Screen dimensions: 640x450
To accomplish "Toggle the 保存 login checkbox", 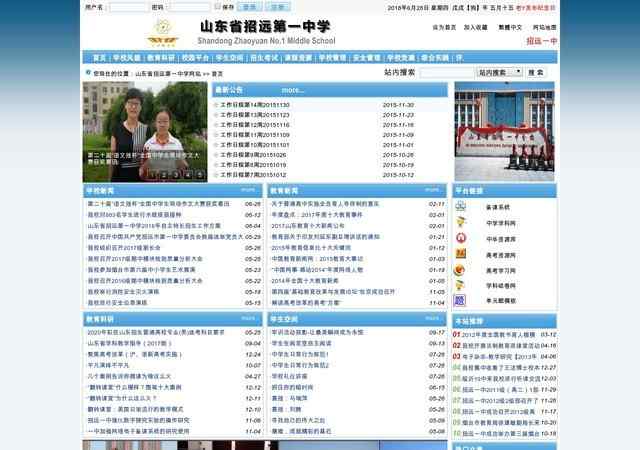I will (x=218, y=6).
